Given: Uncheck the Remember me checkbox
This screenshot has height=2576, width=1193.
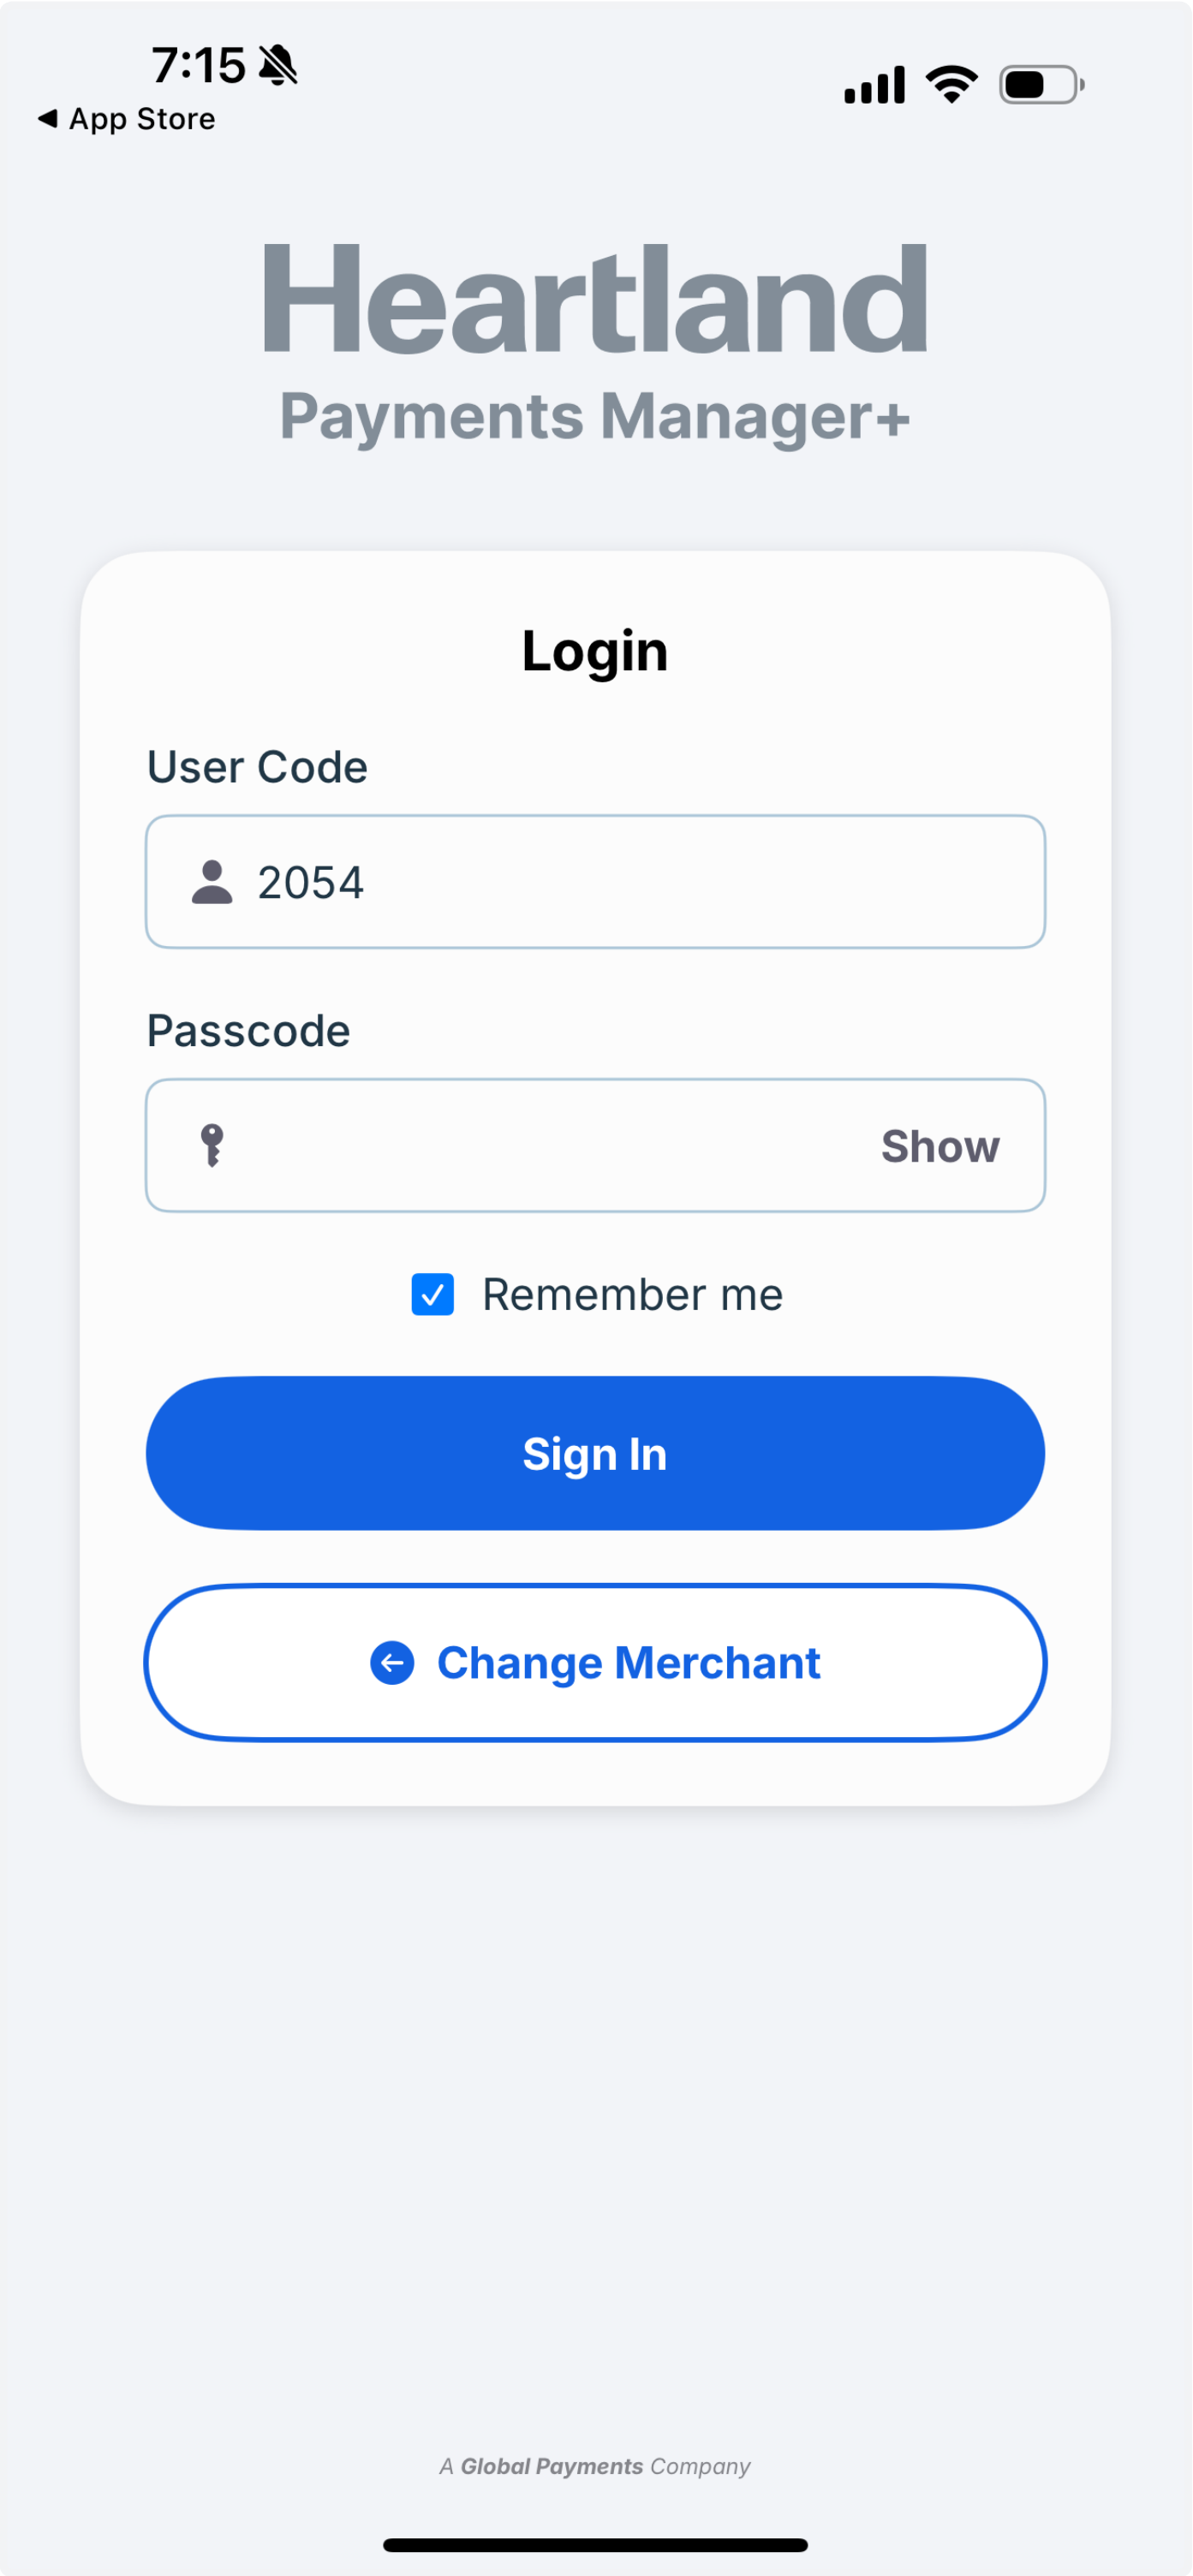Looking at the screenshot, I should (x=433, y=1294).
